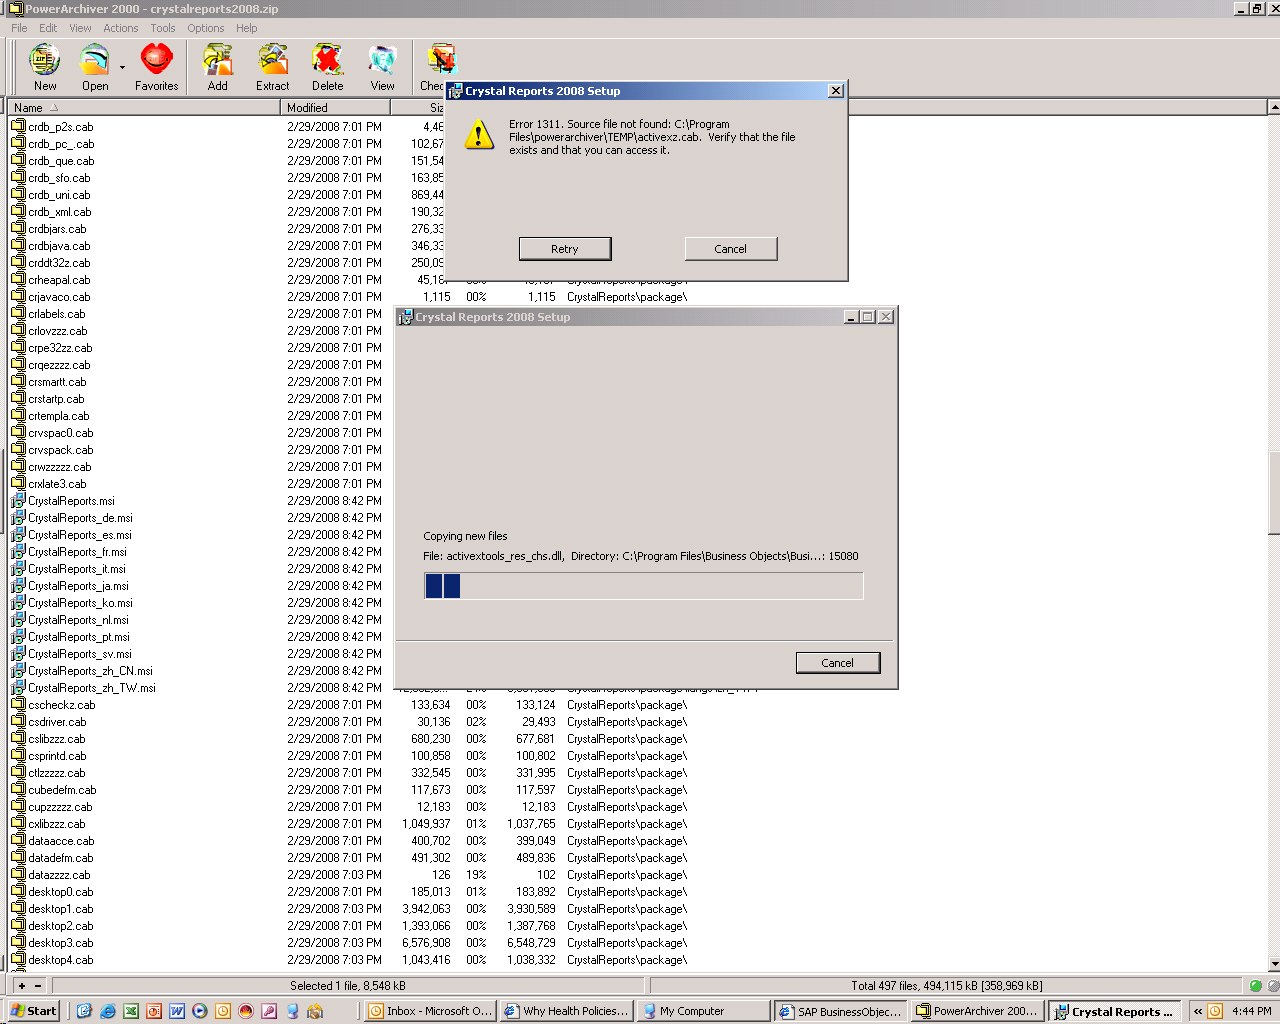Expand the Open button dropdown arrow
The width and height of the screenshot is (1280, 1024).
click(x=122, y=68)
